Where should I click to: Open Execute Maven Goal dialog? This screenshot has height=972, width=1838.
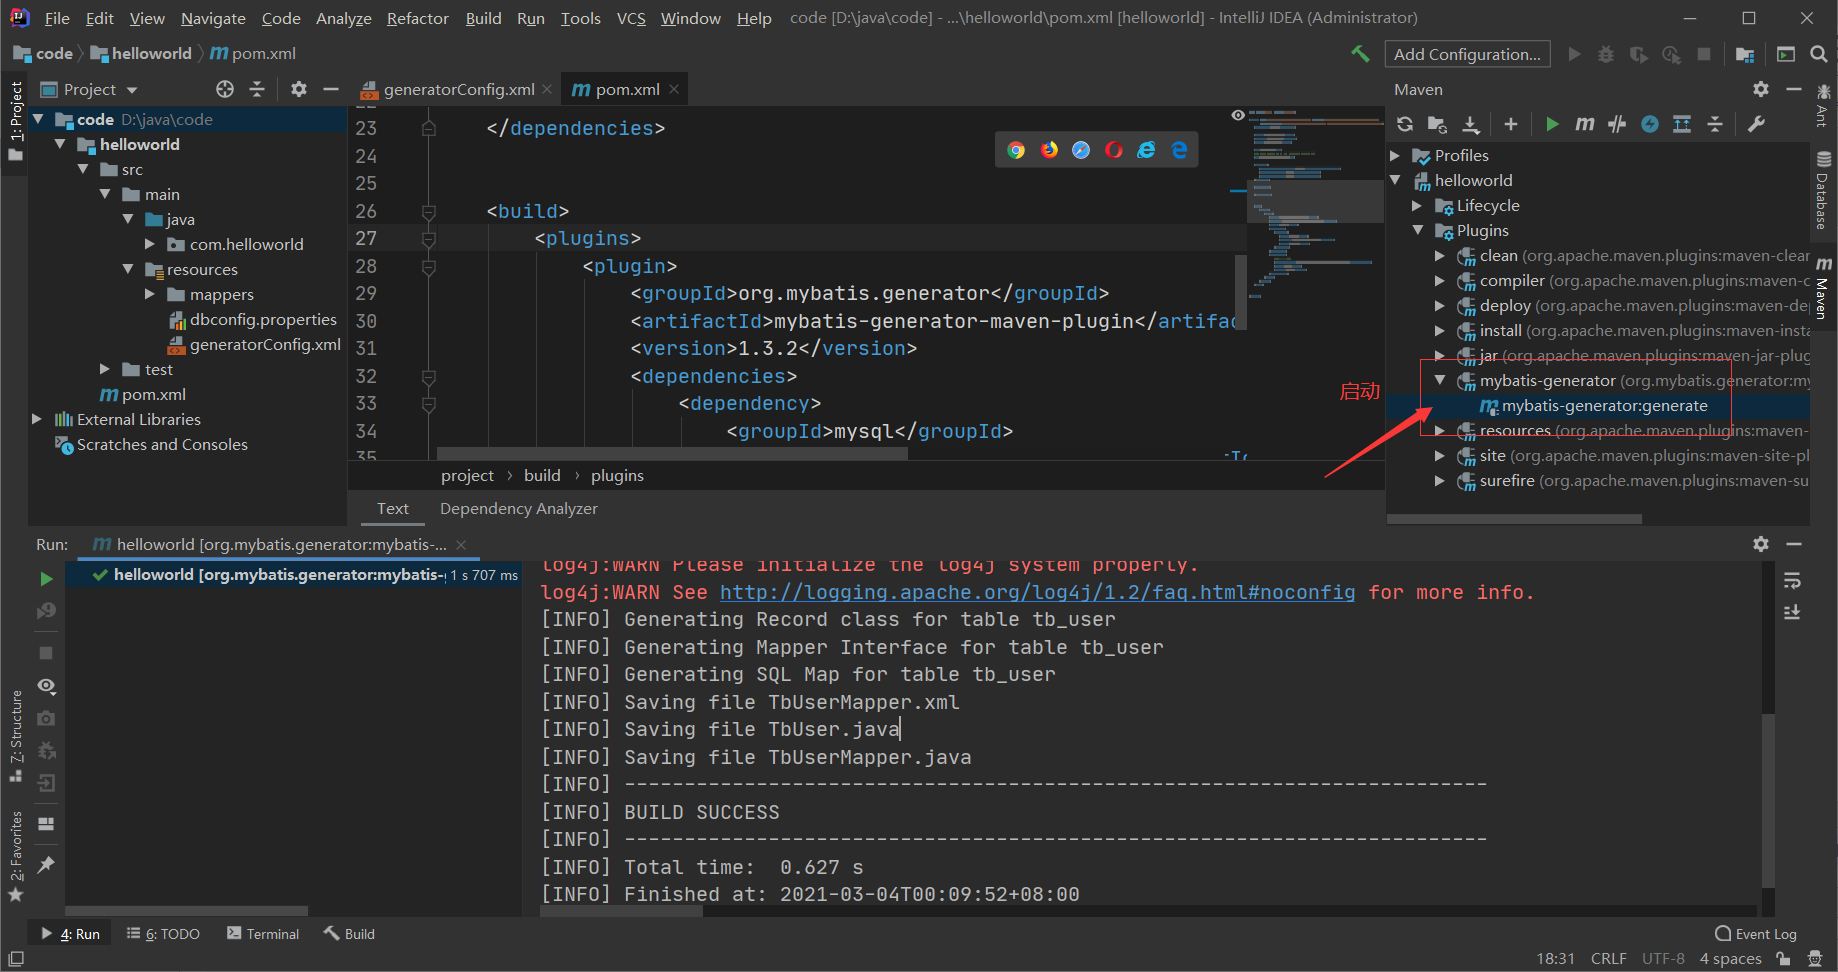1585,124
